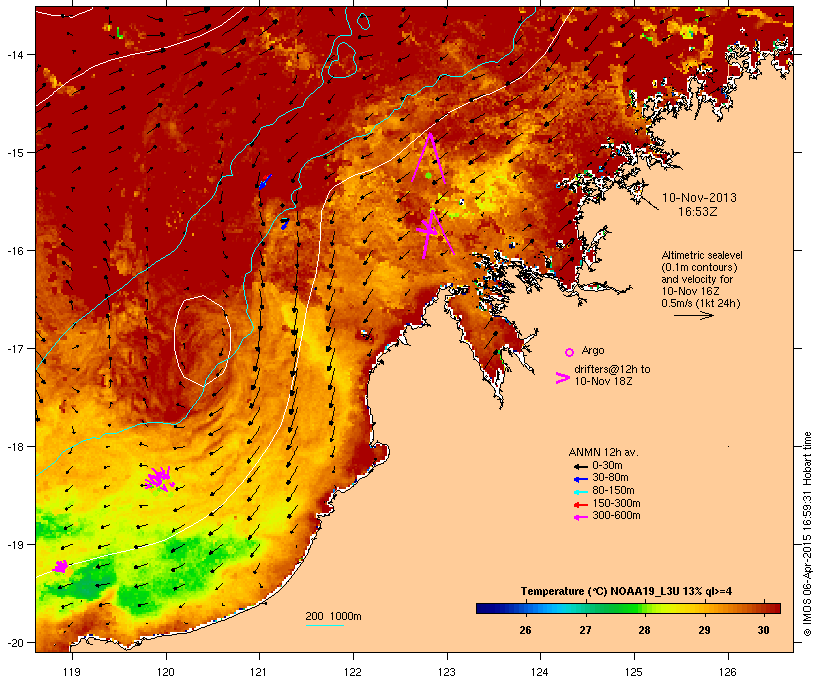820x680 pixels.
Task: Click the 0.5m/s velocity scale arrow
Action: point(693,315)
